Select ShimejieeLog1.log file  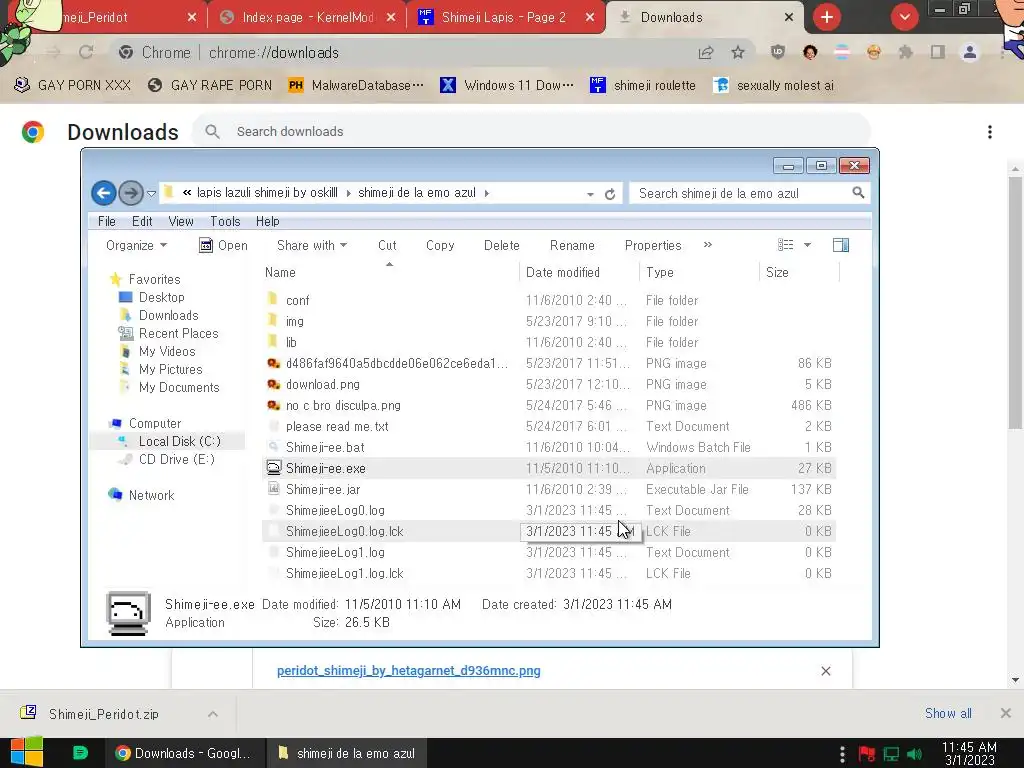pos(549,552)
